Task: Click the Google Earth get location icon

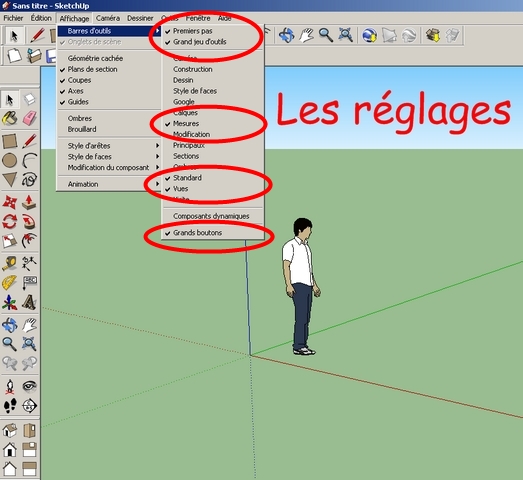Action: pyautogui.click(x=370, y=35)
